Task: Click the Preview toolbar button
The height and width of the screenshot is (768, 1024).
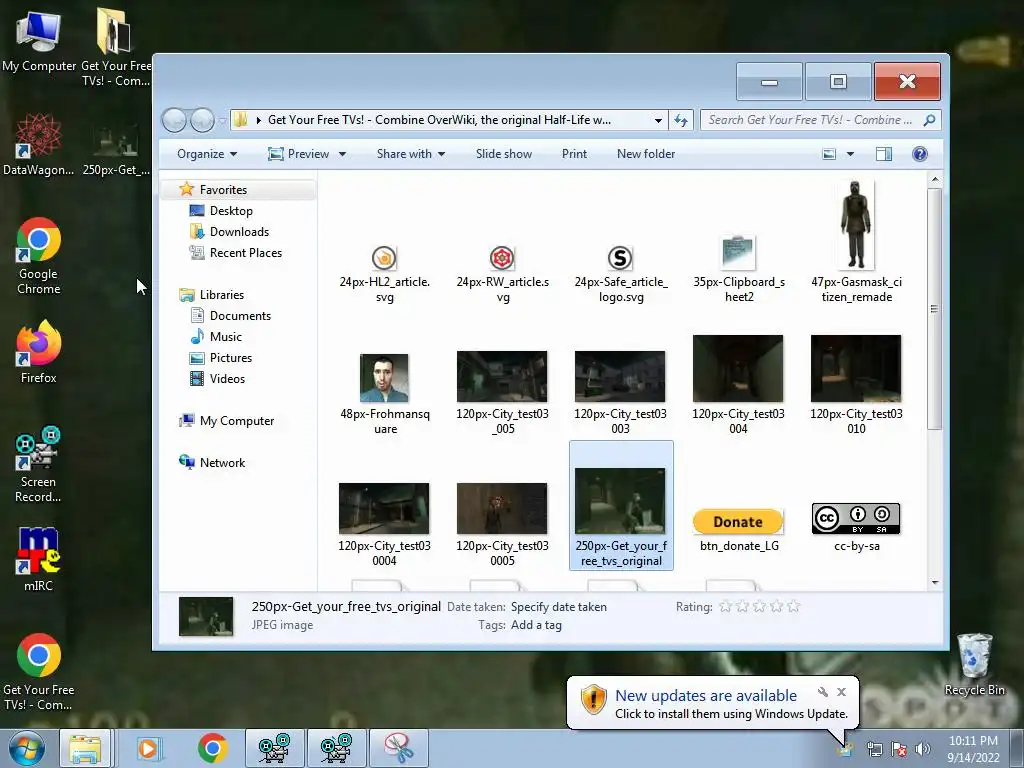Action: [298, 154]
